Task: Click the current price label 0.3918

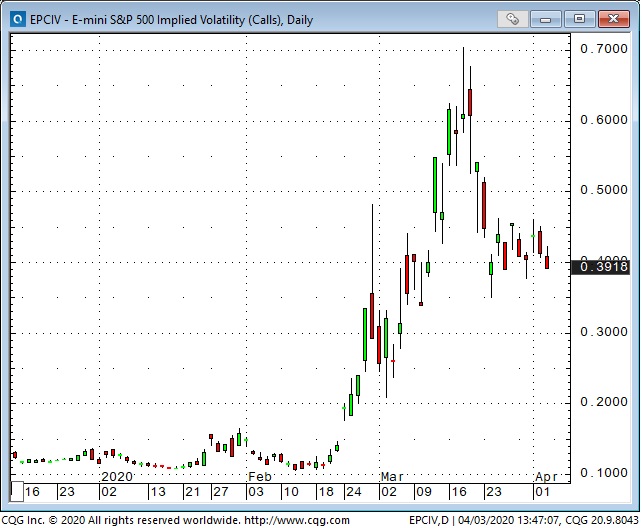Action: coord(601,267)
